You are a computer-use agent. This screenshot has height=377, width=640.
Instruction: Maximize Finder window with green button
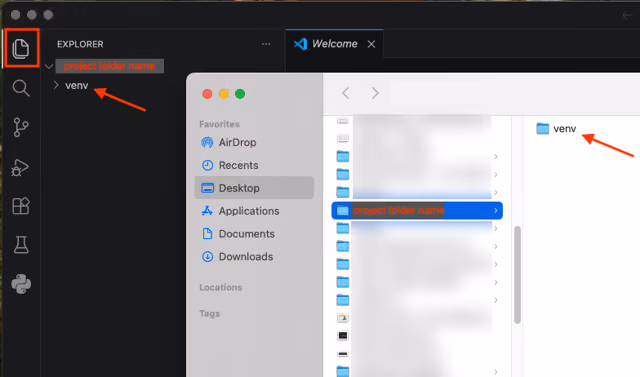coord(240,94)
